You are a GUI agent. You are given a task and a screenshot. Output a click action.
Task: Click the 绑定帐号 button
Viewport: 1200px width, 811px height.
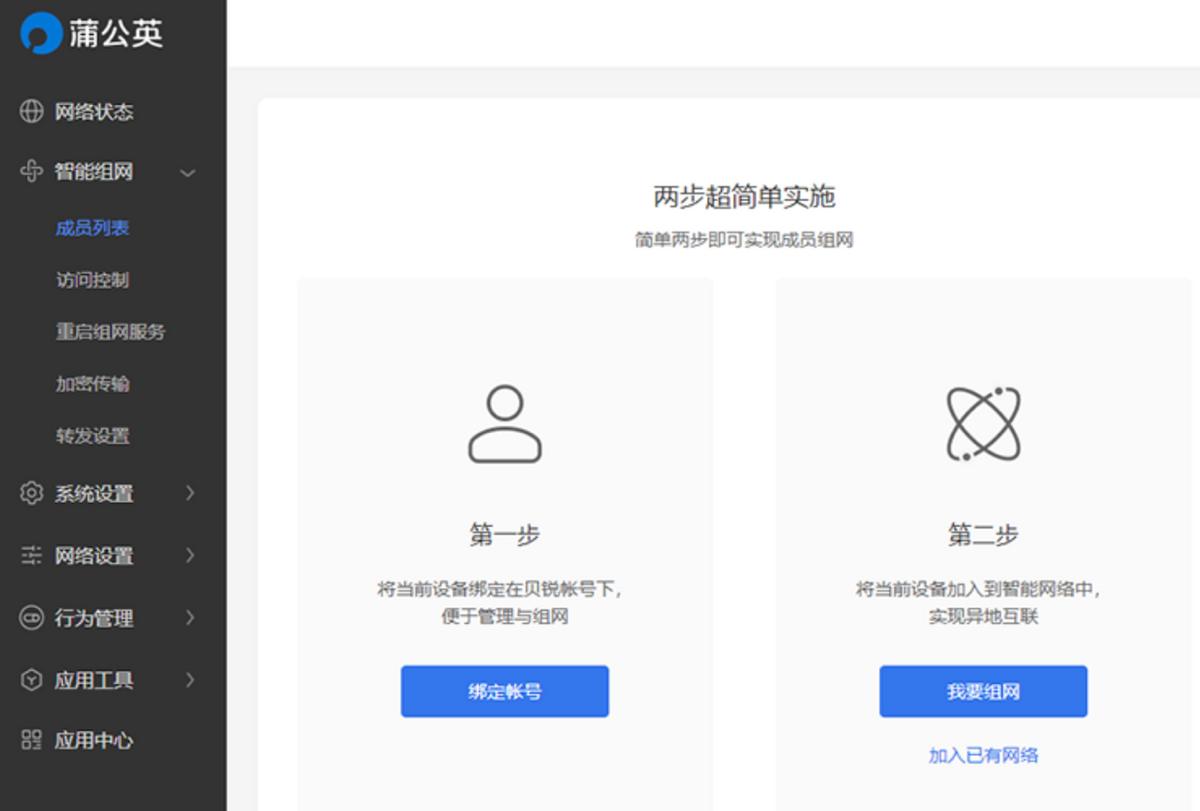tap(505, 691)
